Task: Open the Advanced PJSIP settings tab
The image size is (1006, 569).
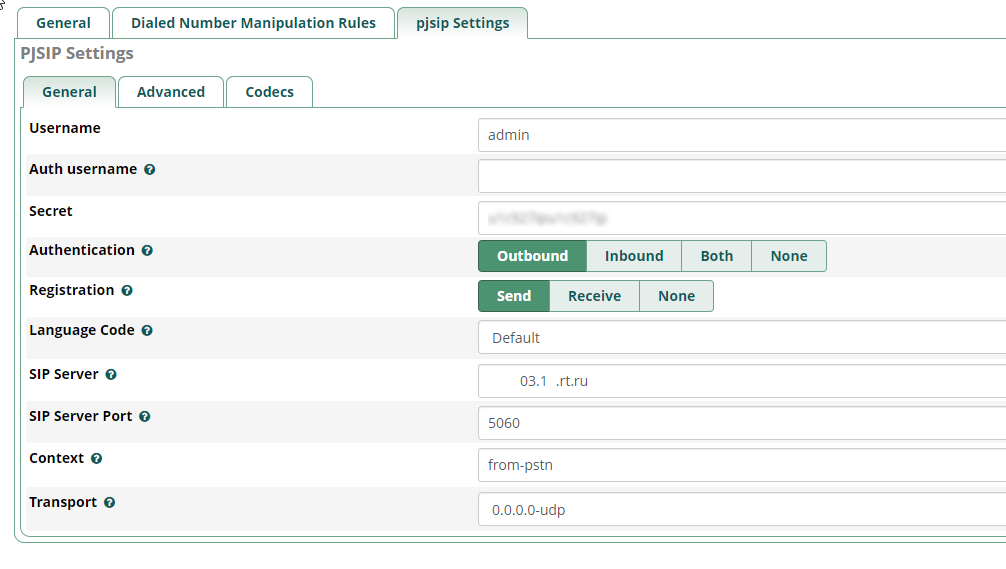Action: coord(171,92)
